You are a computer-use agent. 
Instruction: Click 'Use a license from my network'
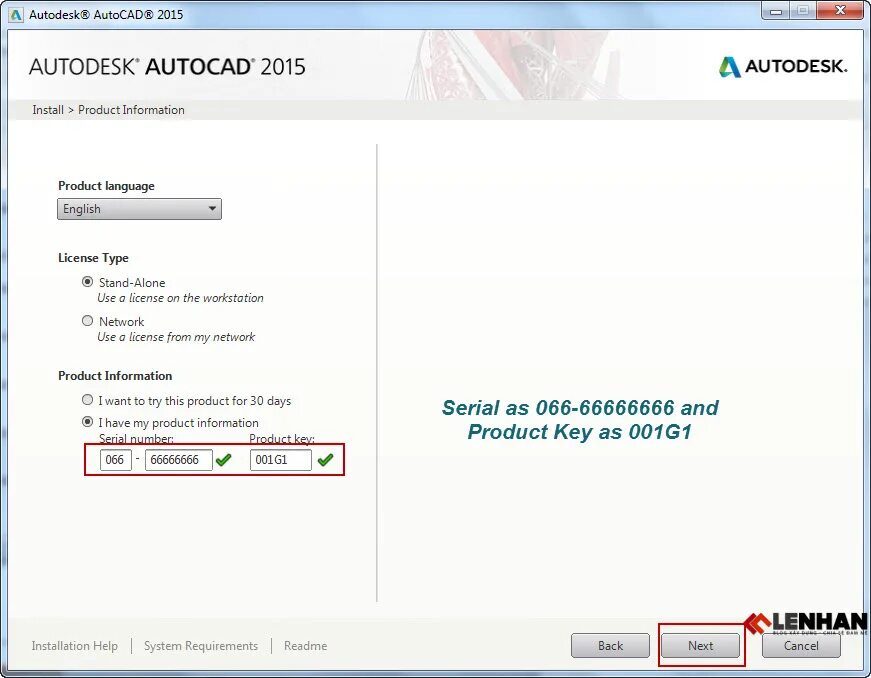(x=176, y=337)
